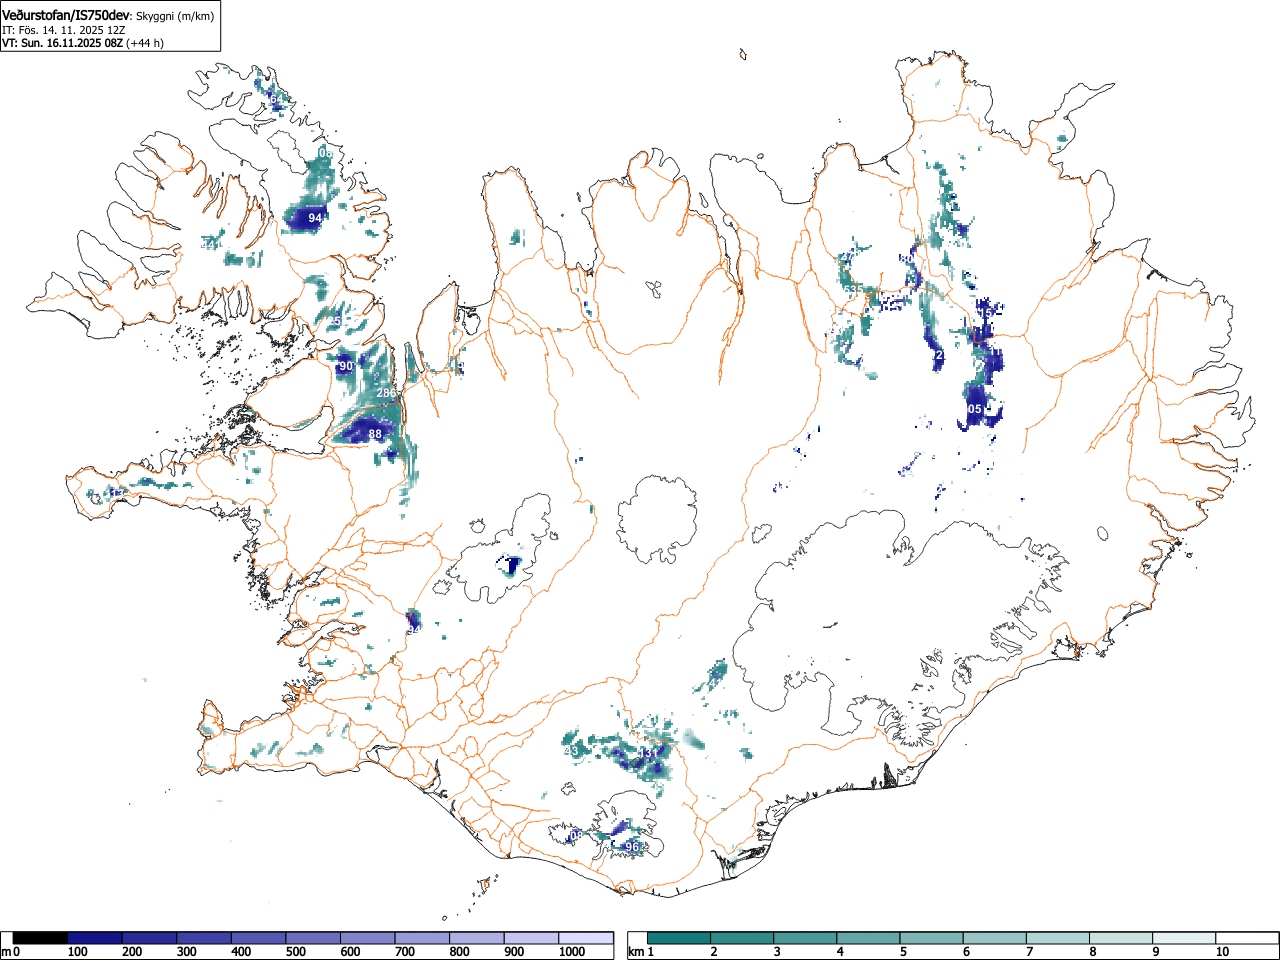Click the '88' value label on map
The image size is (1280, 960).
[375, 434]
